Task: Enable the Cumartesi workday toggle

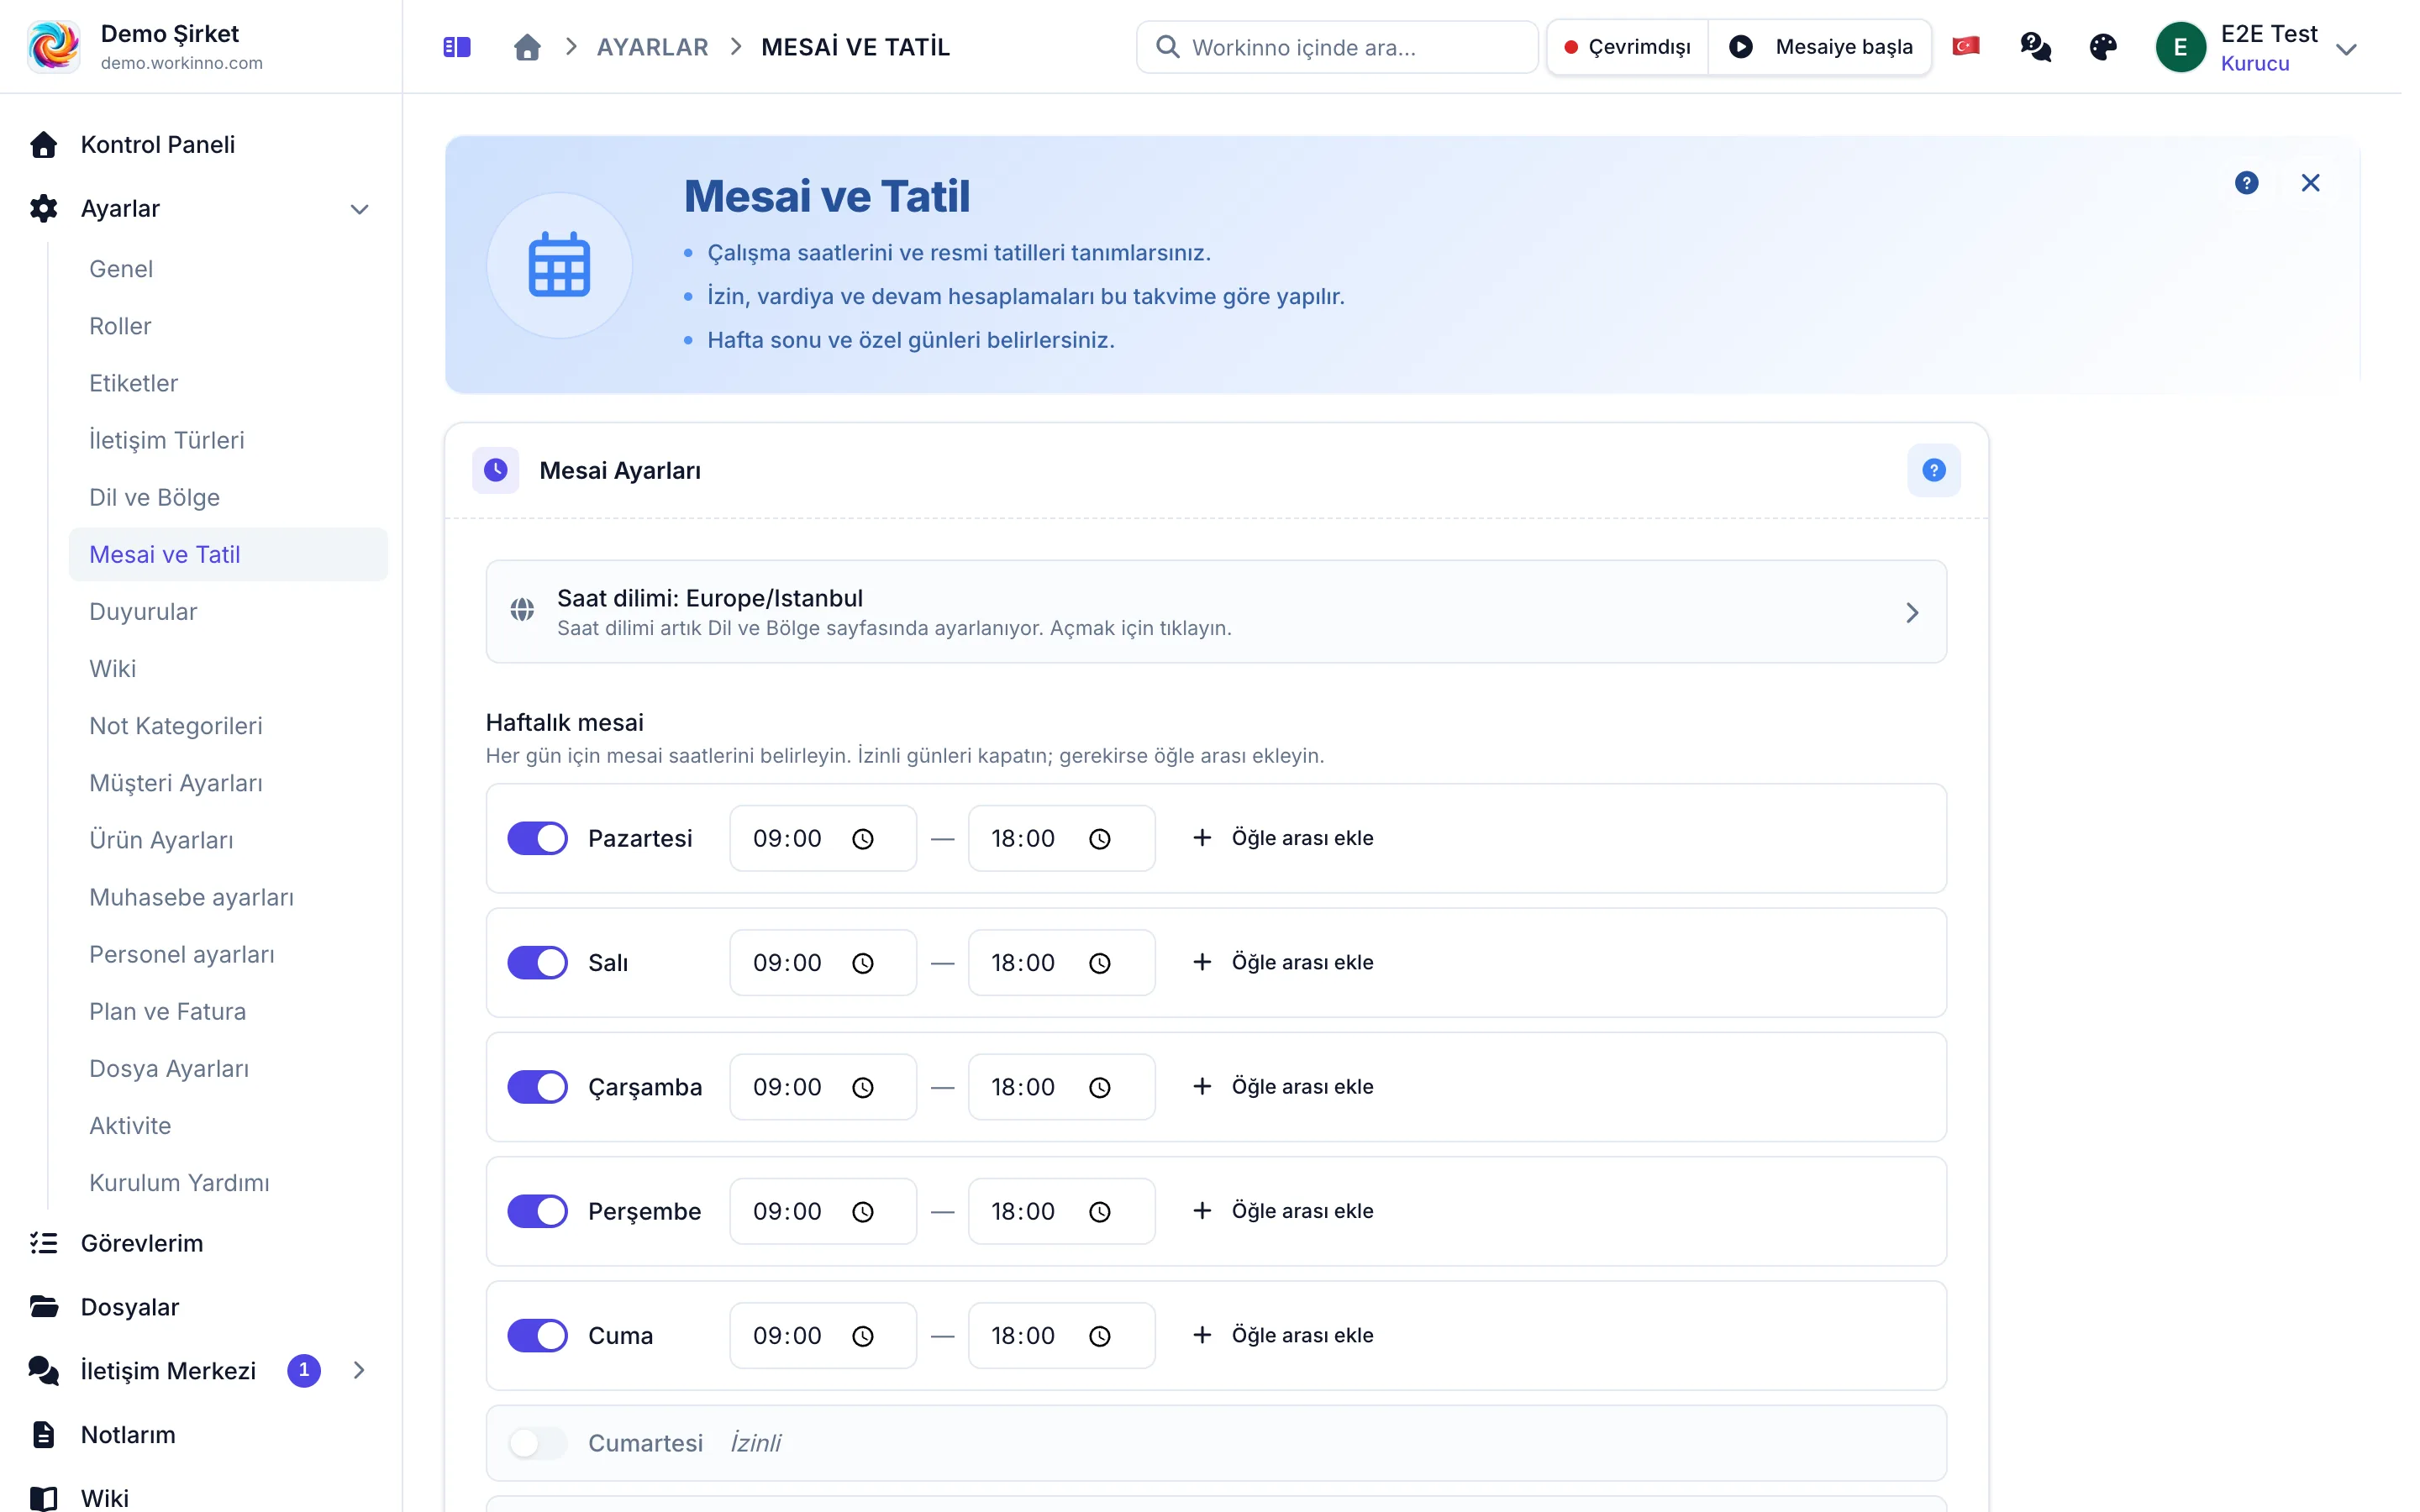Action: (537, 1443)
